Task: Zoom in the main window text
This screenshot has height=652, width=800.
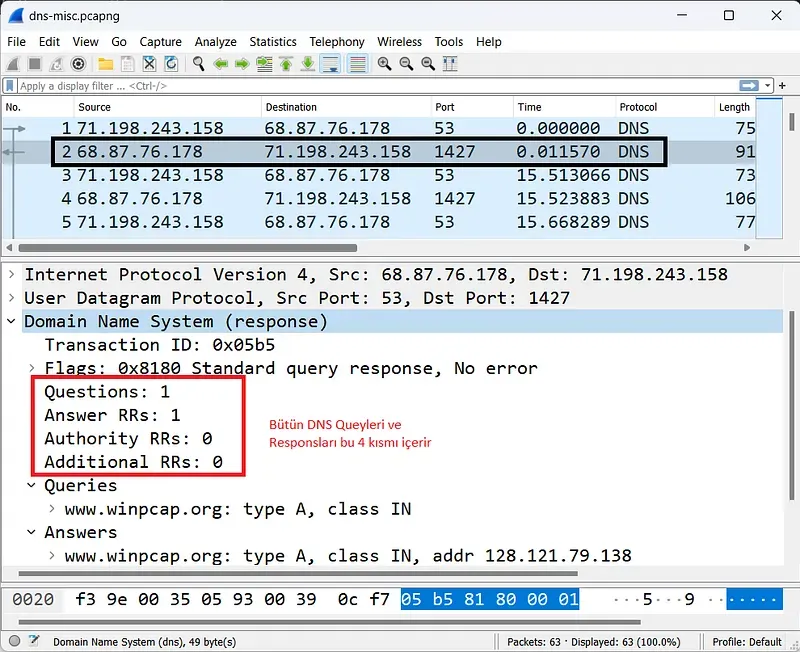Action: point(384,64)
